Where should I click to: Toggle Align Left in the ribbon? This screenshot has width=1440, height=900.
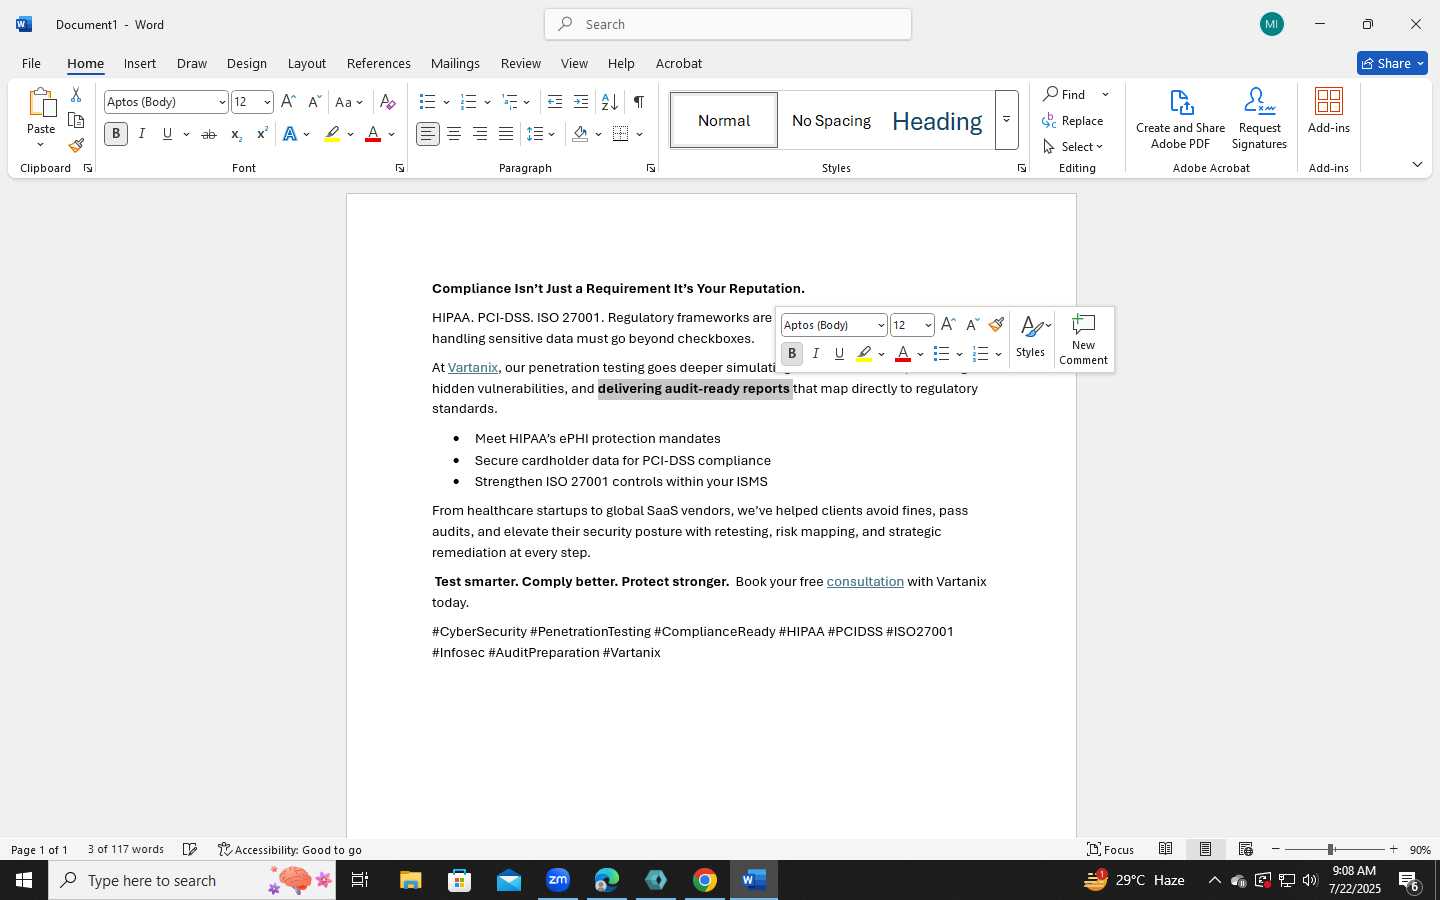(x=428, y=134)
